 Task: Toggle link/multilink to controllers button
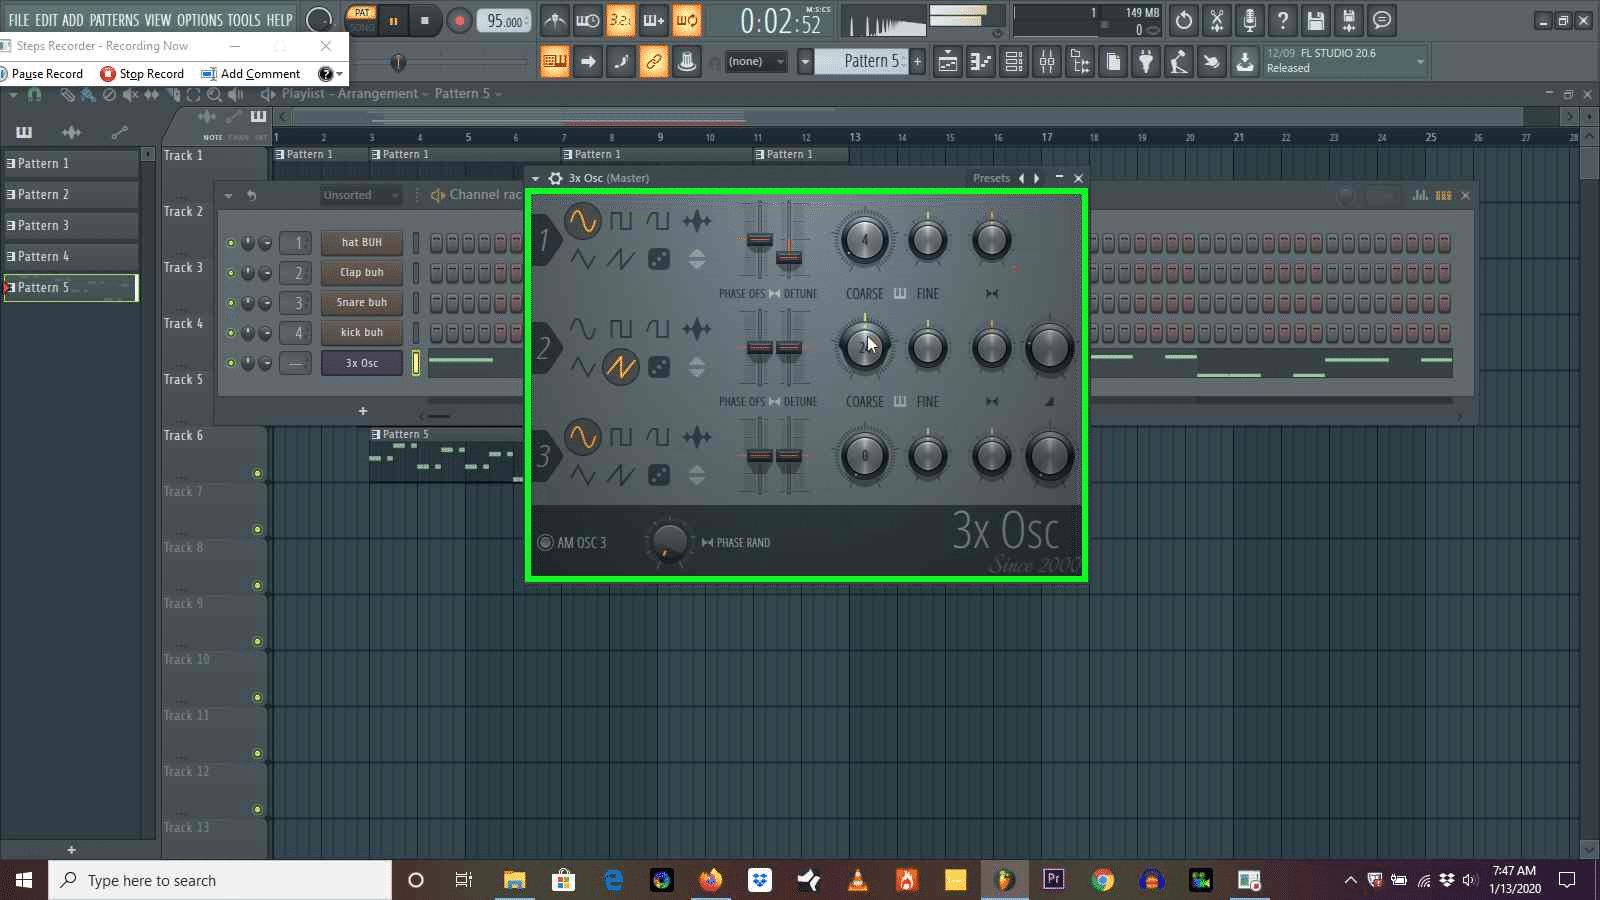[654, 62]
